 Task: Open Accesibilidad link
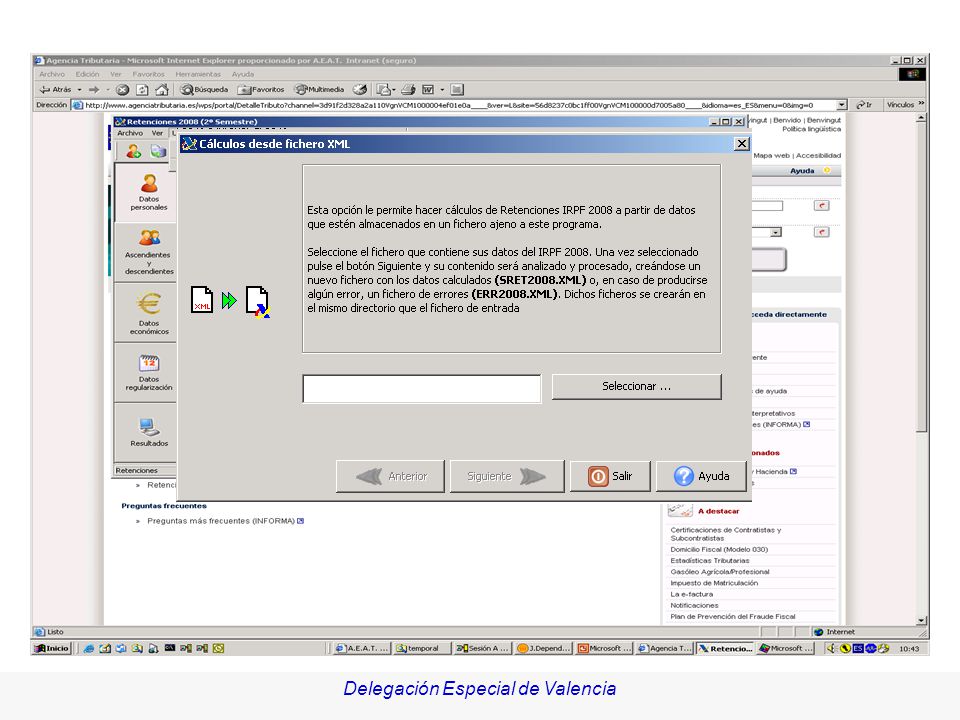pyautogui.click(x=818, y=156)
